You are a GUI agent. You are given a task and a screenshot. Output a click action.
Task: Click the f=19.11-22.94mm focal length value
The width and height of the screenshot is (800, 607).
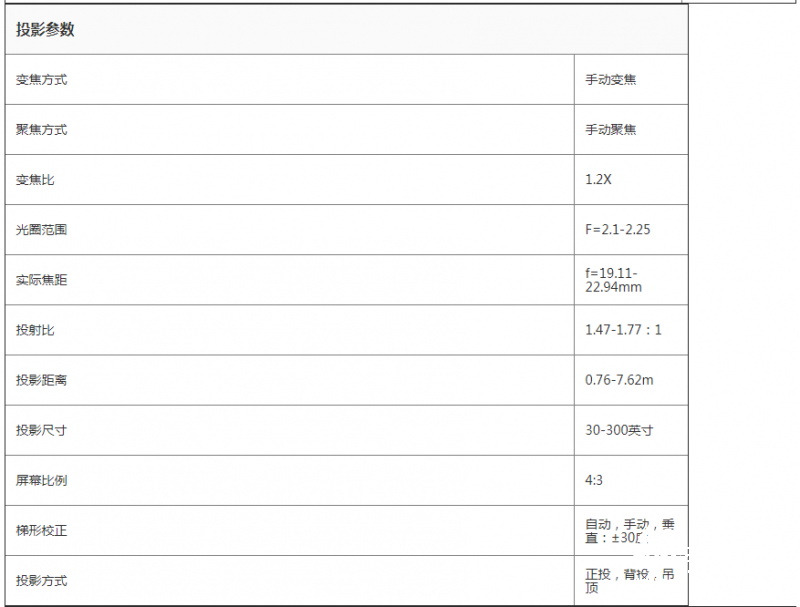coord(613,280)
